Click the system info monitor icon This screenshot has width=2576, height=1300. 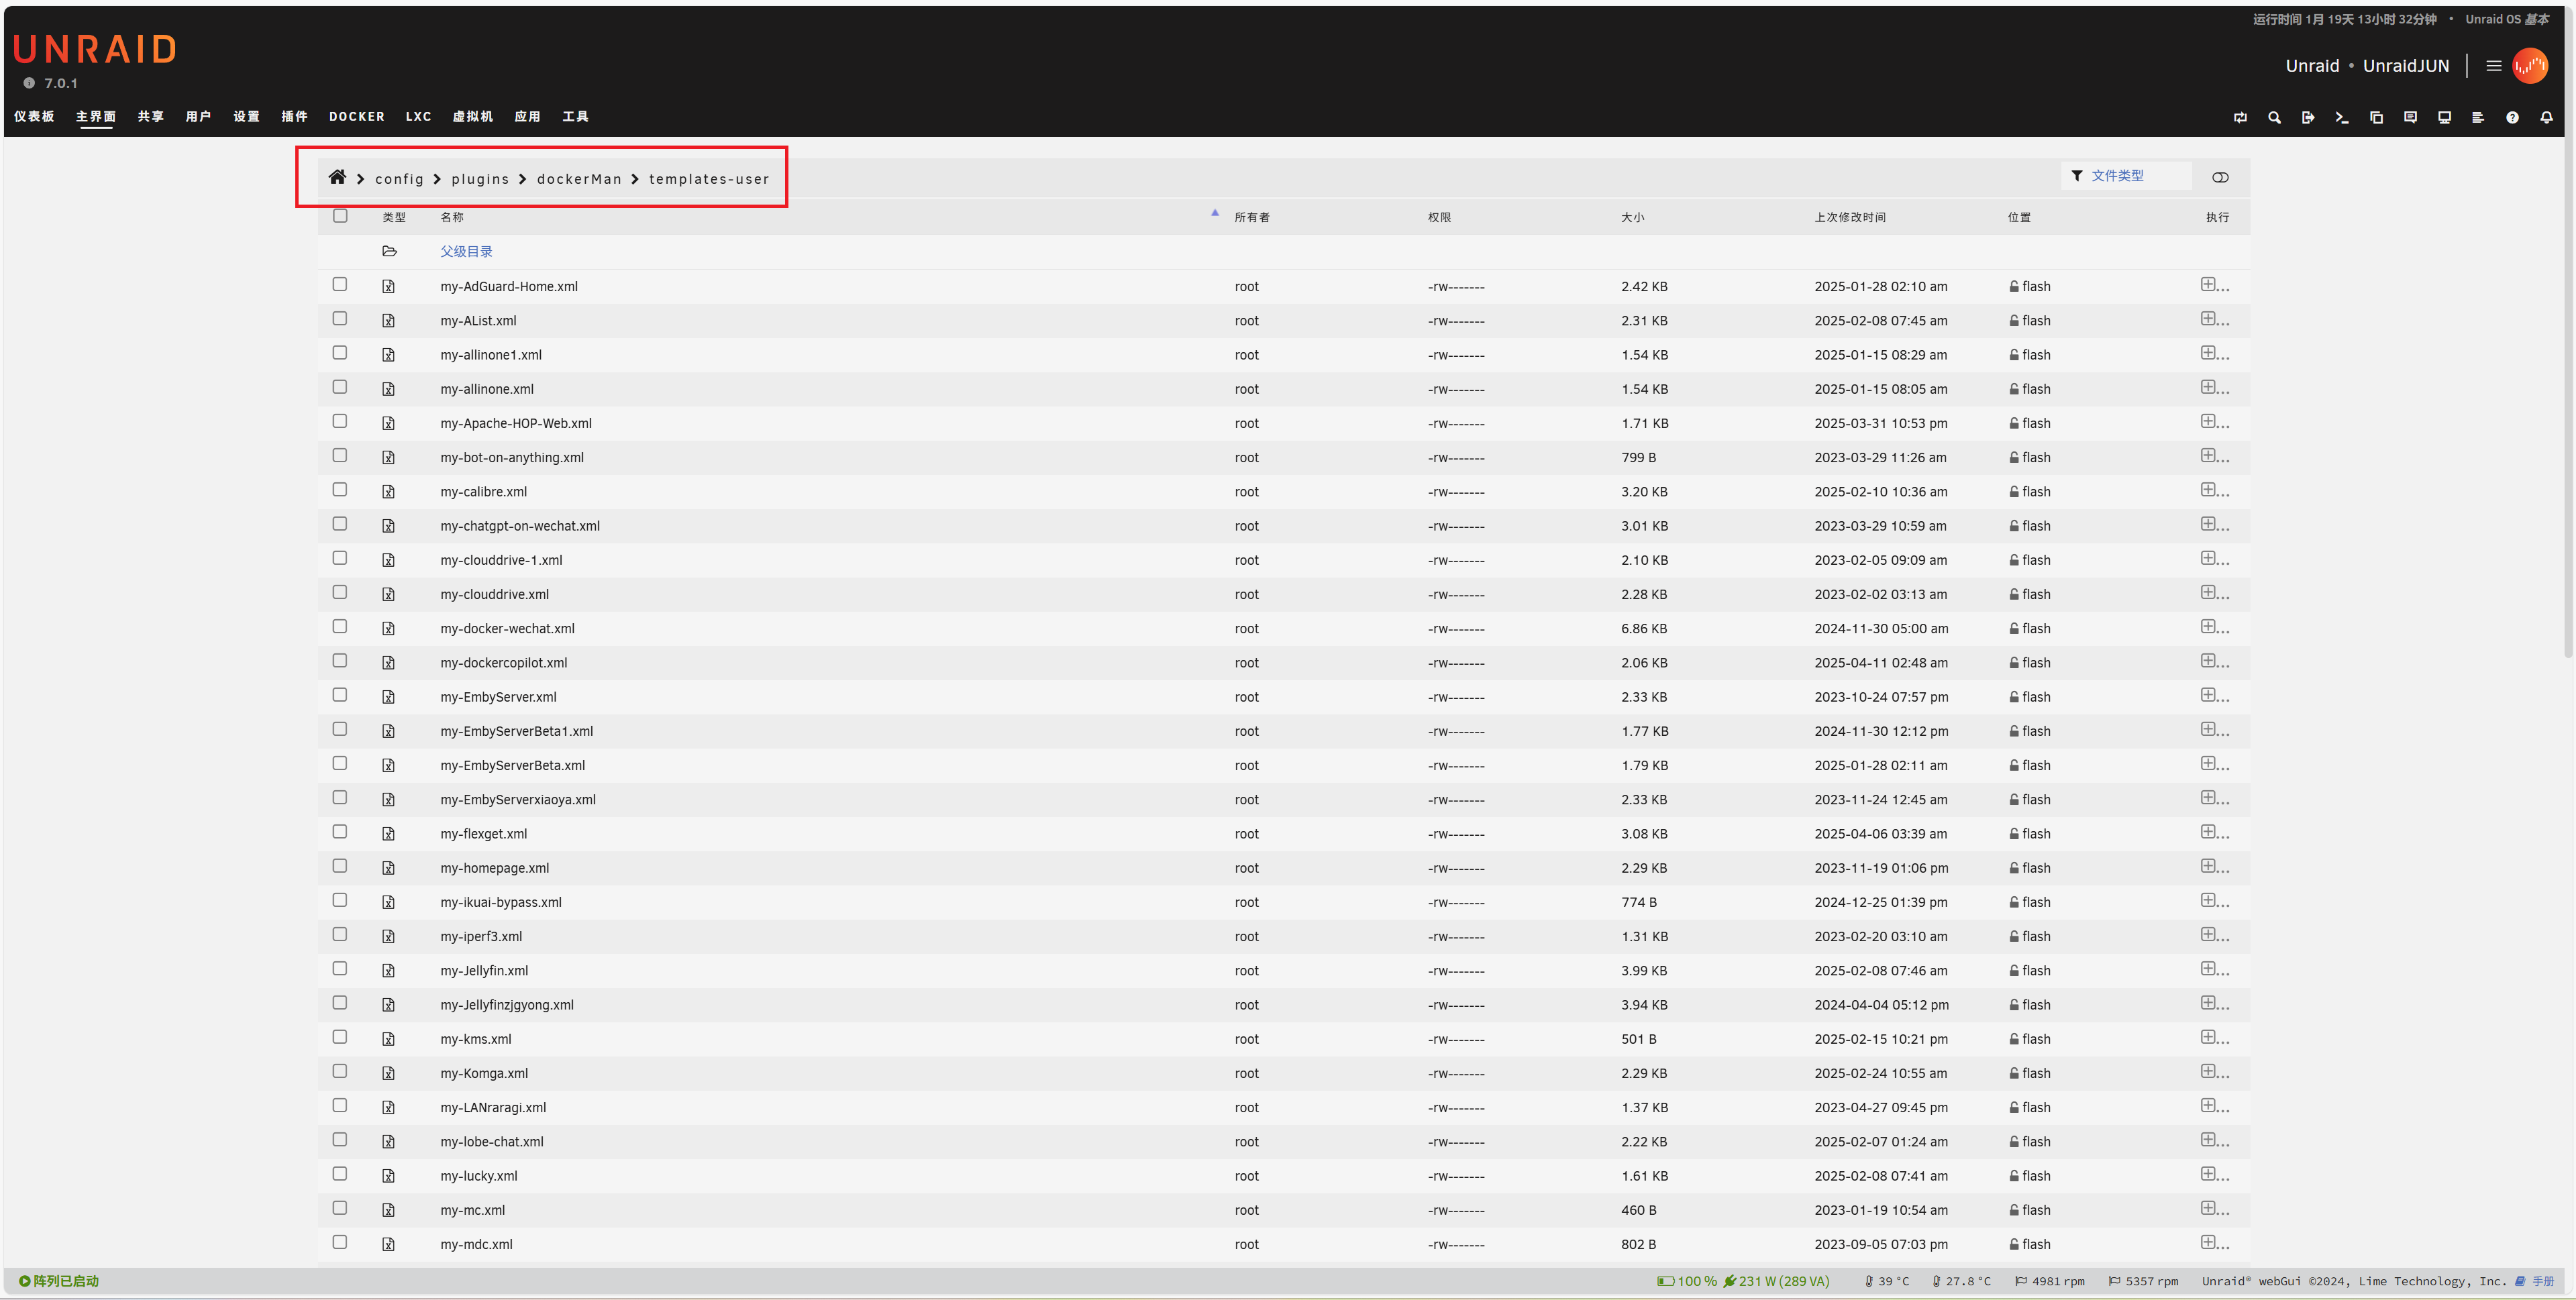pyautogui.click(x=2444, y=118)
